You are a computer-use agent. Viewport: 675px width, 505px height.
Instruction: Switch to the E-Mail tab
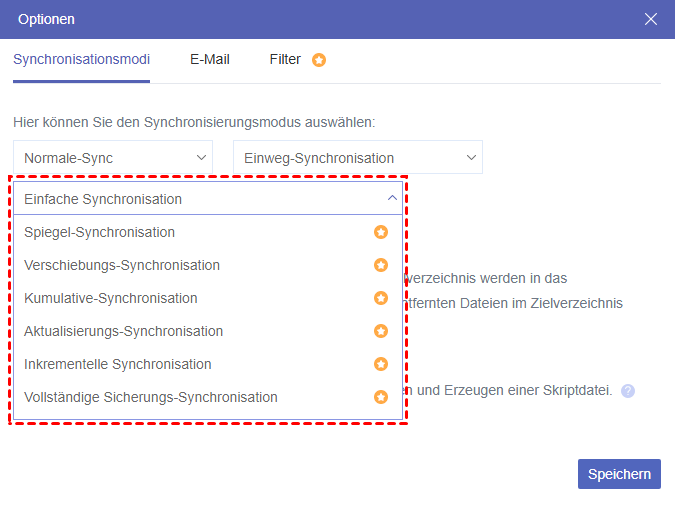(210, 59)
